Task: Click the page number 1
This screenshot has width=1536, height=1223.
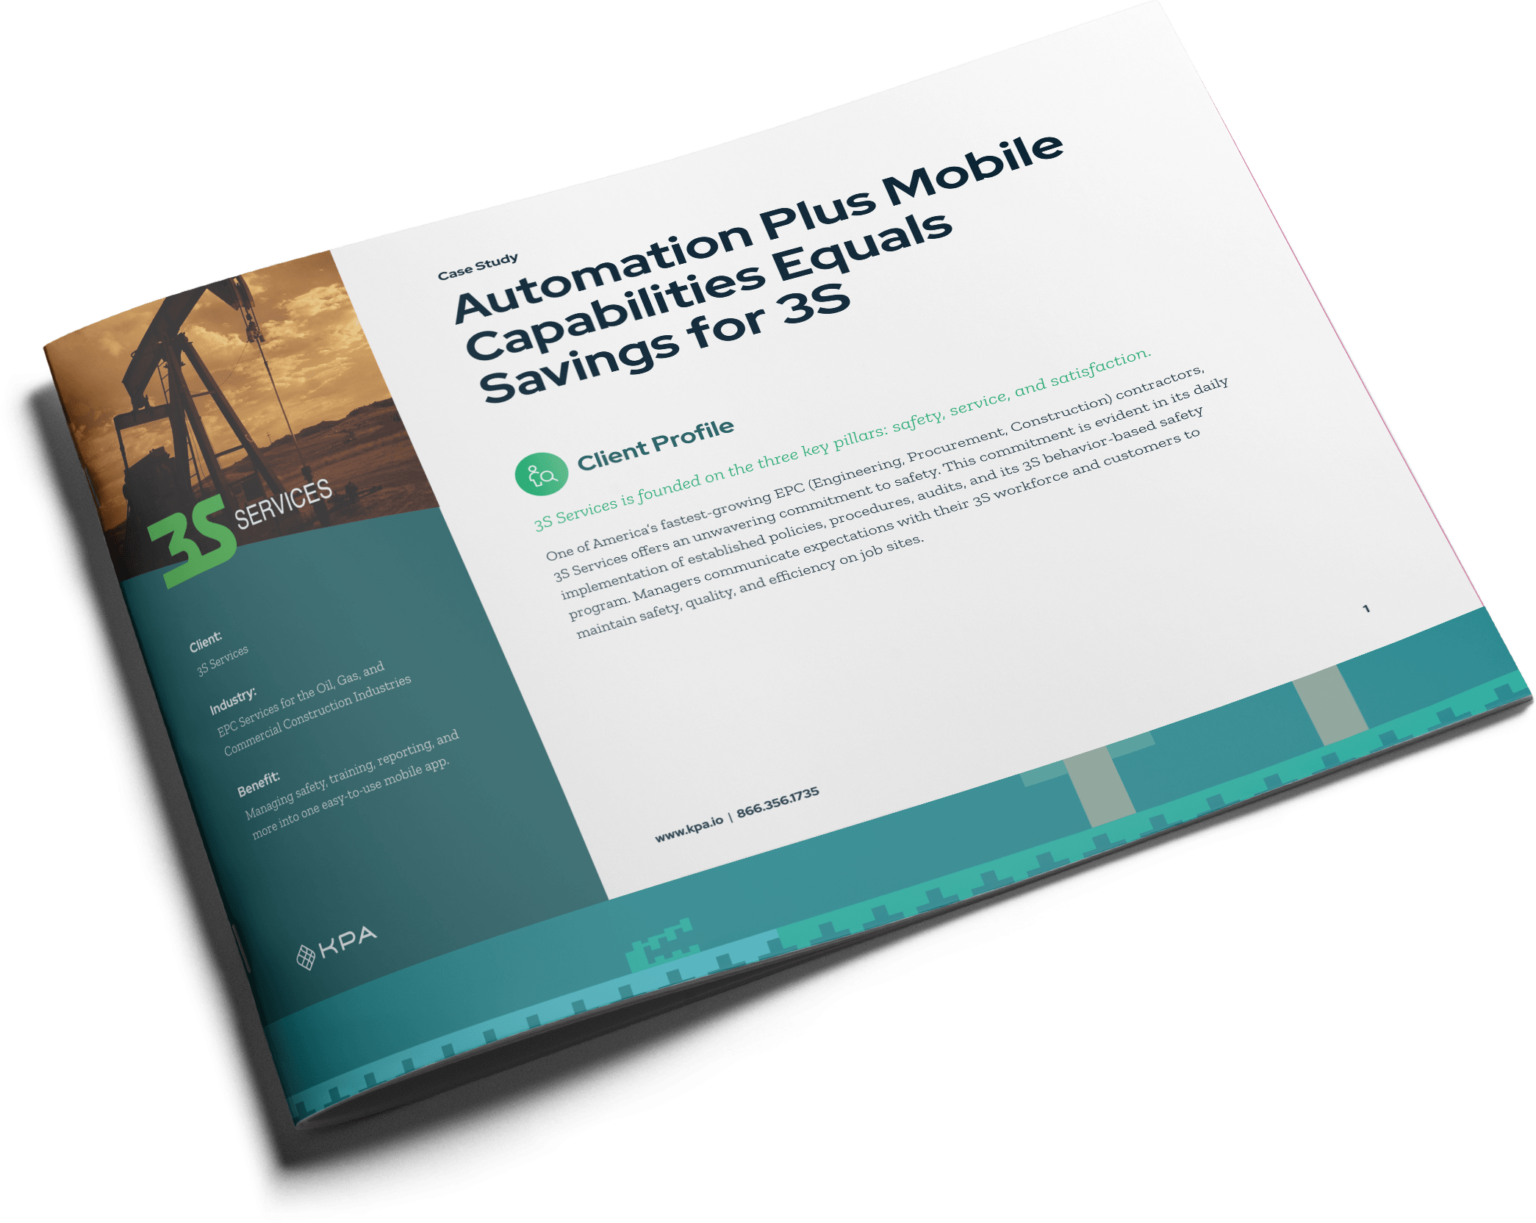Action: [x=1366, y=609]
